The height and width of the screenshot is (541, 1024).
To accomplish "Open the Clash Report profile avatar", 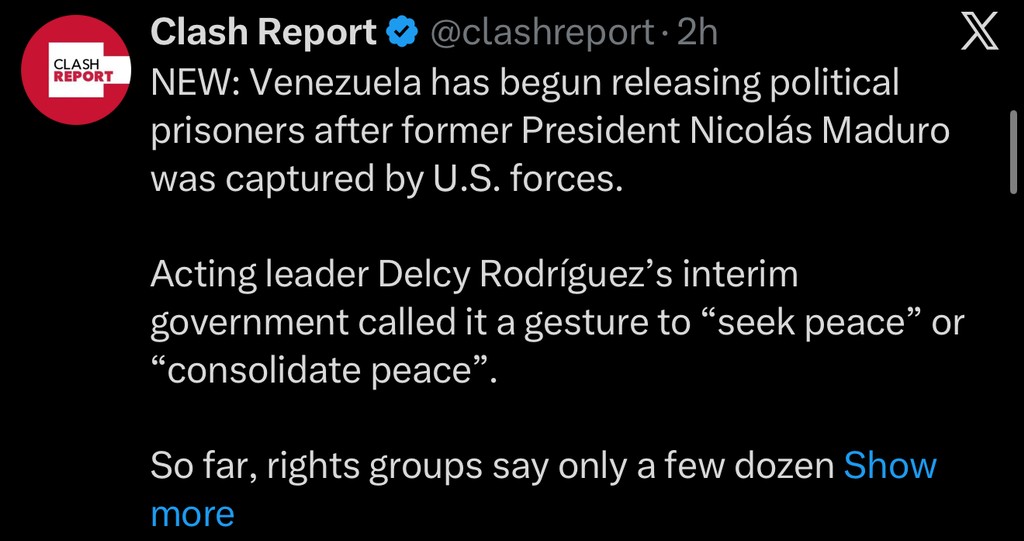I will (76, 70).
